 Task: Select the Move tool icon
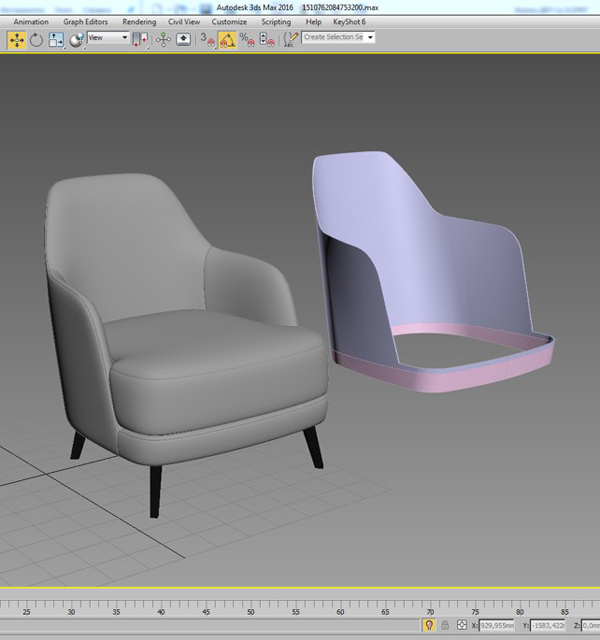[x=16, y=40]
